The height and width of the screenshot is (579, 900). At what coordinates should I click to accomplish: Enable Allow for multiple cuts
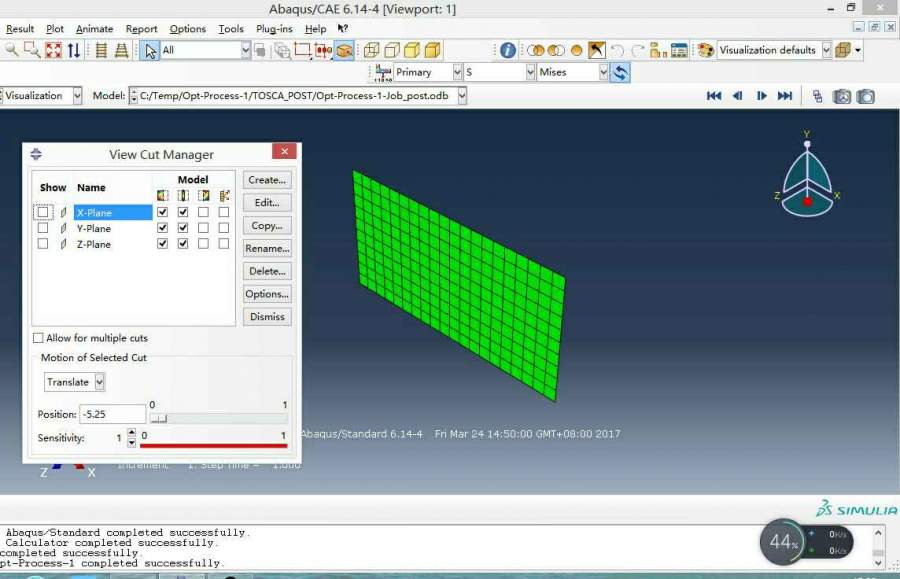(x=38, y=338)
